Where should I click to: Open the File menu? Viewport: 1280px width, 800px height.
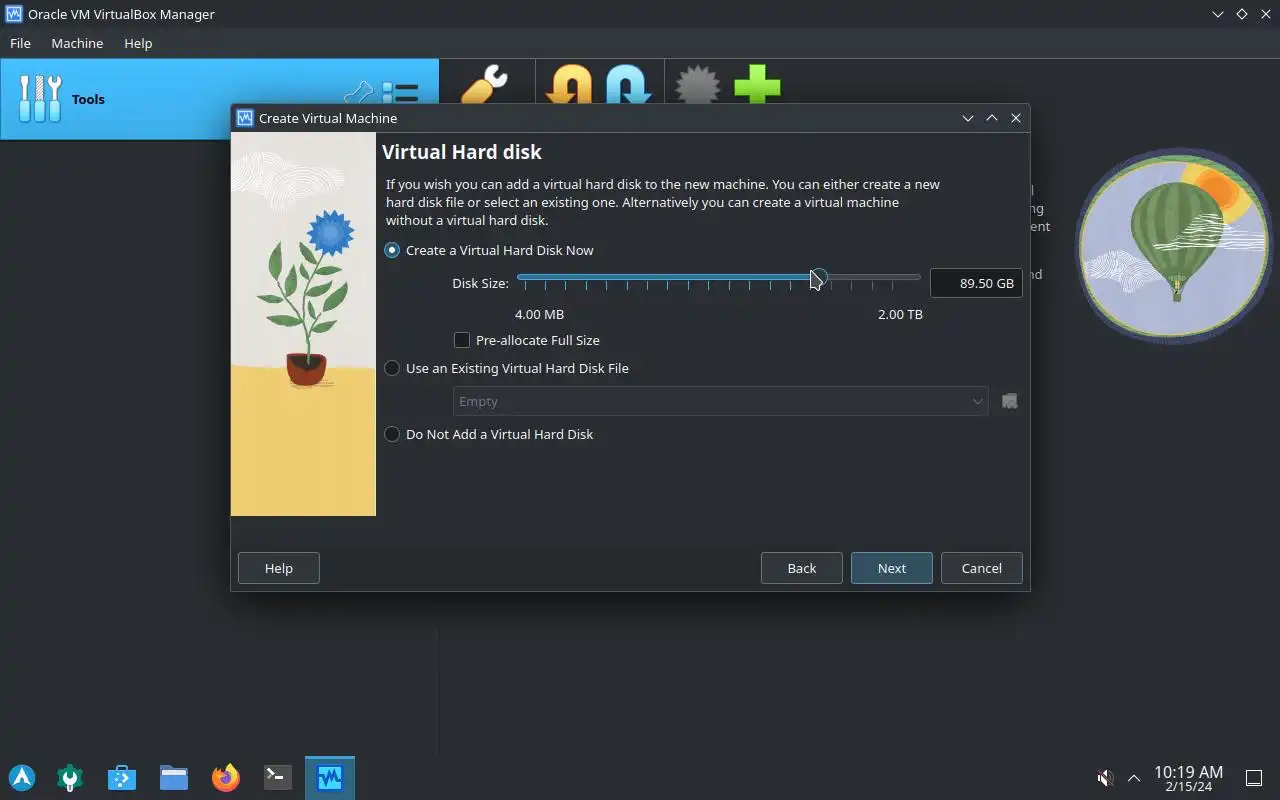(x=20, y=43)
